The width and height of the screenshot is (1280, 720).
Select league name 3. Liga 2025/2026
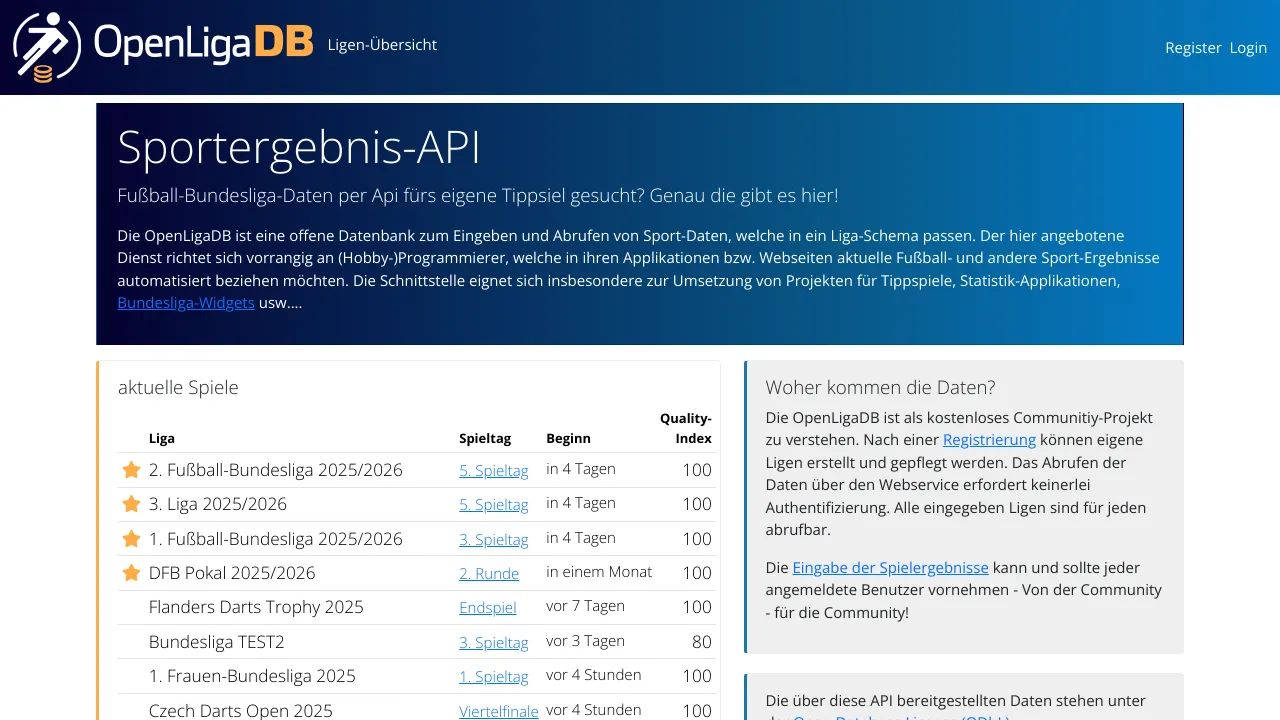coord(218,504)
